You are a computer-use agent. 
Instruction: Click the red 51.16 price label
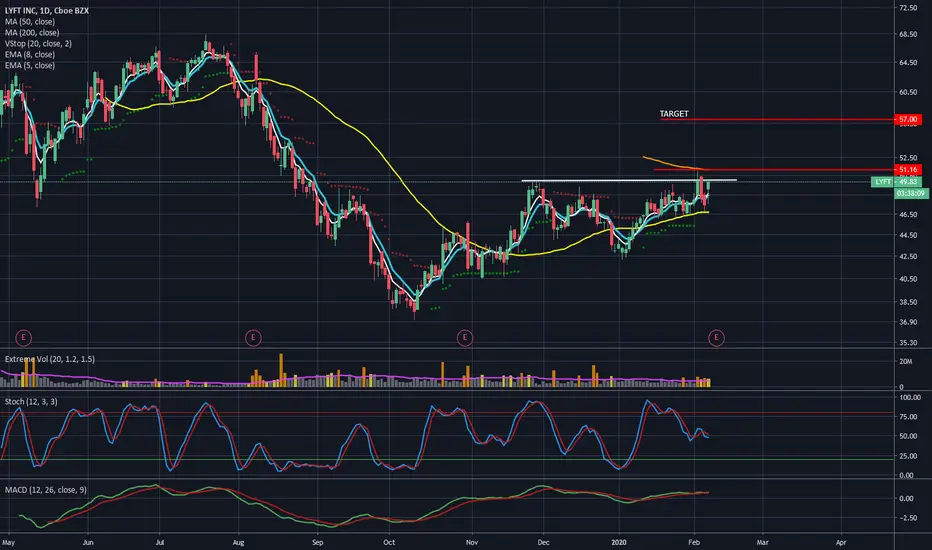point(908,170)
